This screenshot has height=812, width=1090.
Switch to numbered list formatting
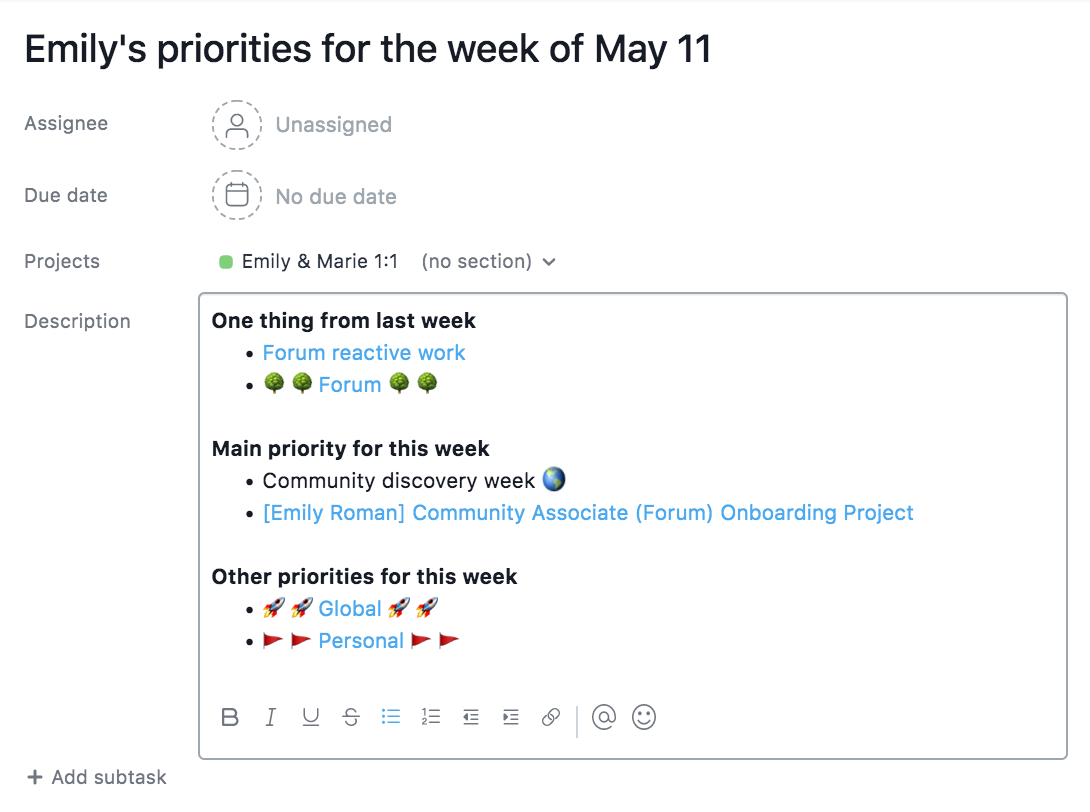431,717
